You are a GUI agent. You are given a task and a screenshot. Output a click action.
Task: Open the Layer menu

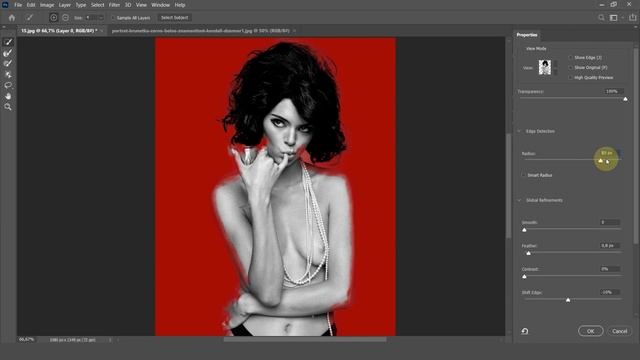[64, 5]
